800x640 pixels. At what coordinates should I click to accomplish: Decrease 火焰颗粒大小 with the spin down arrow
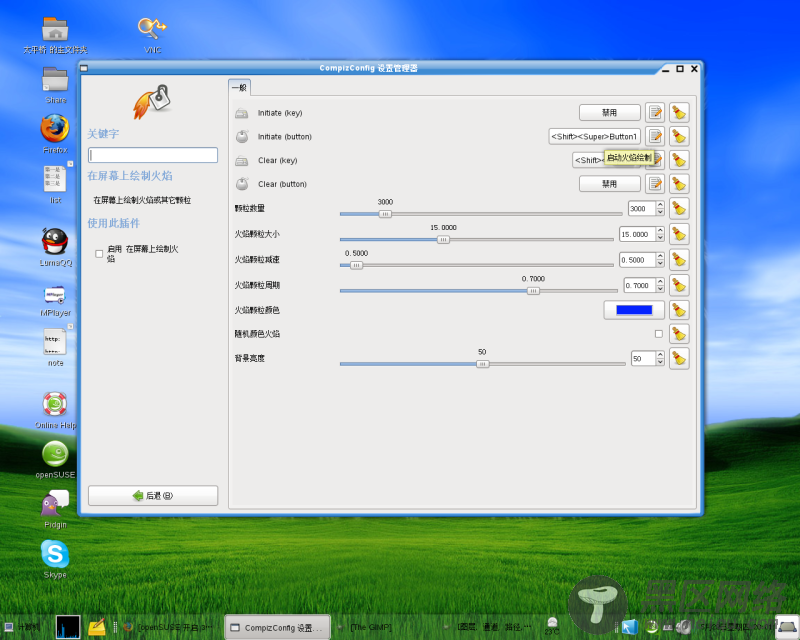[x=660, y=238]
